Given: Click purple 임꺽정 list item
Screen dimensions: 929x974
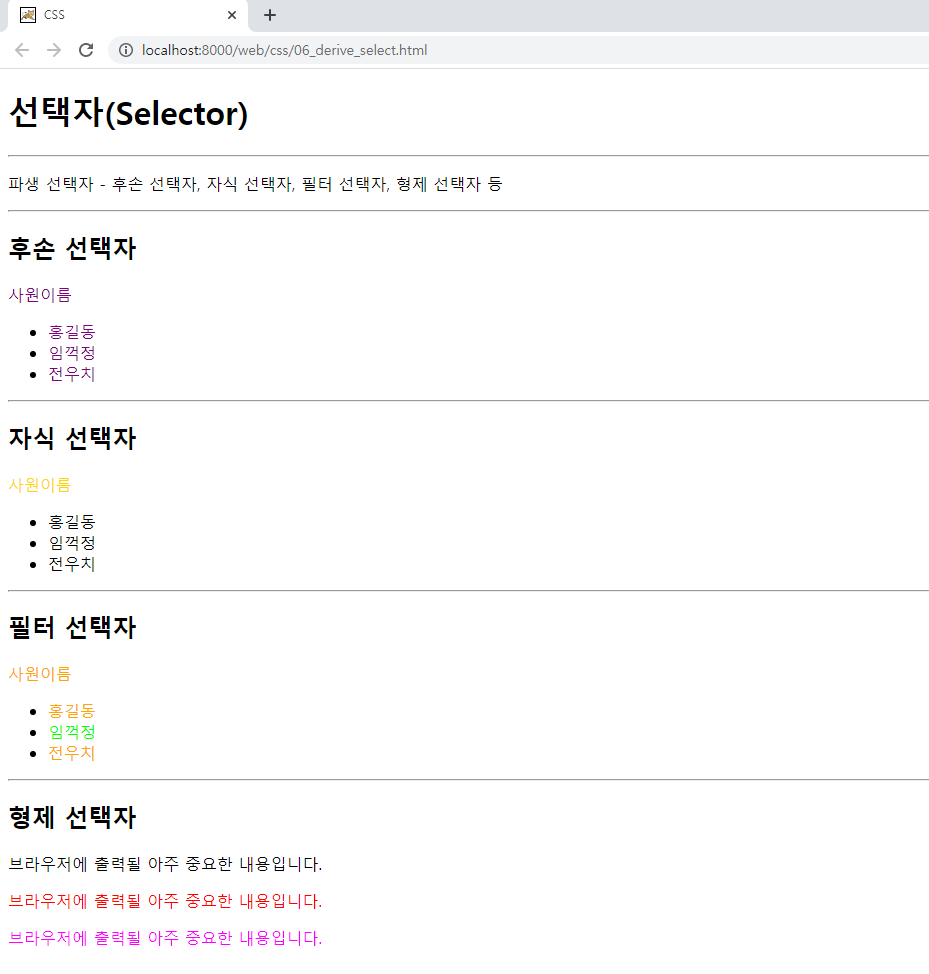Looking at the screenshot, I should pos(72,353).
